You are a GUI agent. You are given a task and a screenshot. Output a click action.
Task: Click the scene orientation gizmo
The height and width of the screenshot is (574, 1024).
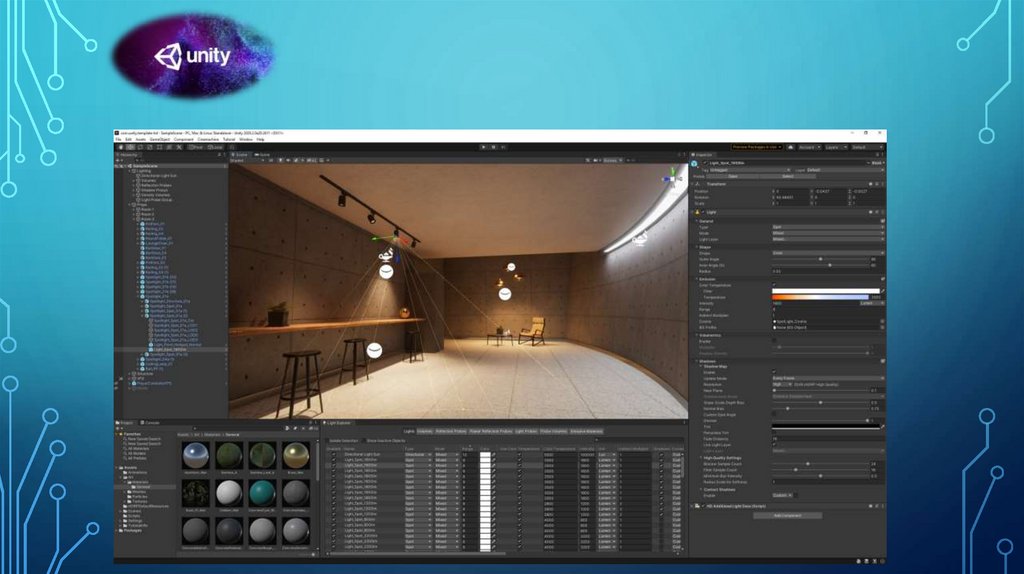[x=671, y=178]
